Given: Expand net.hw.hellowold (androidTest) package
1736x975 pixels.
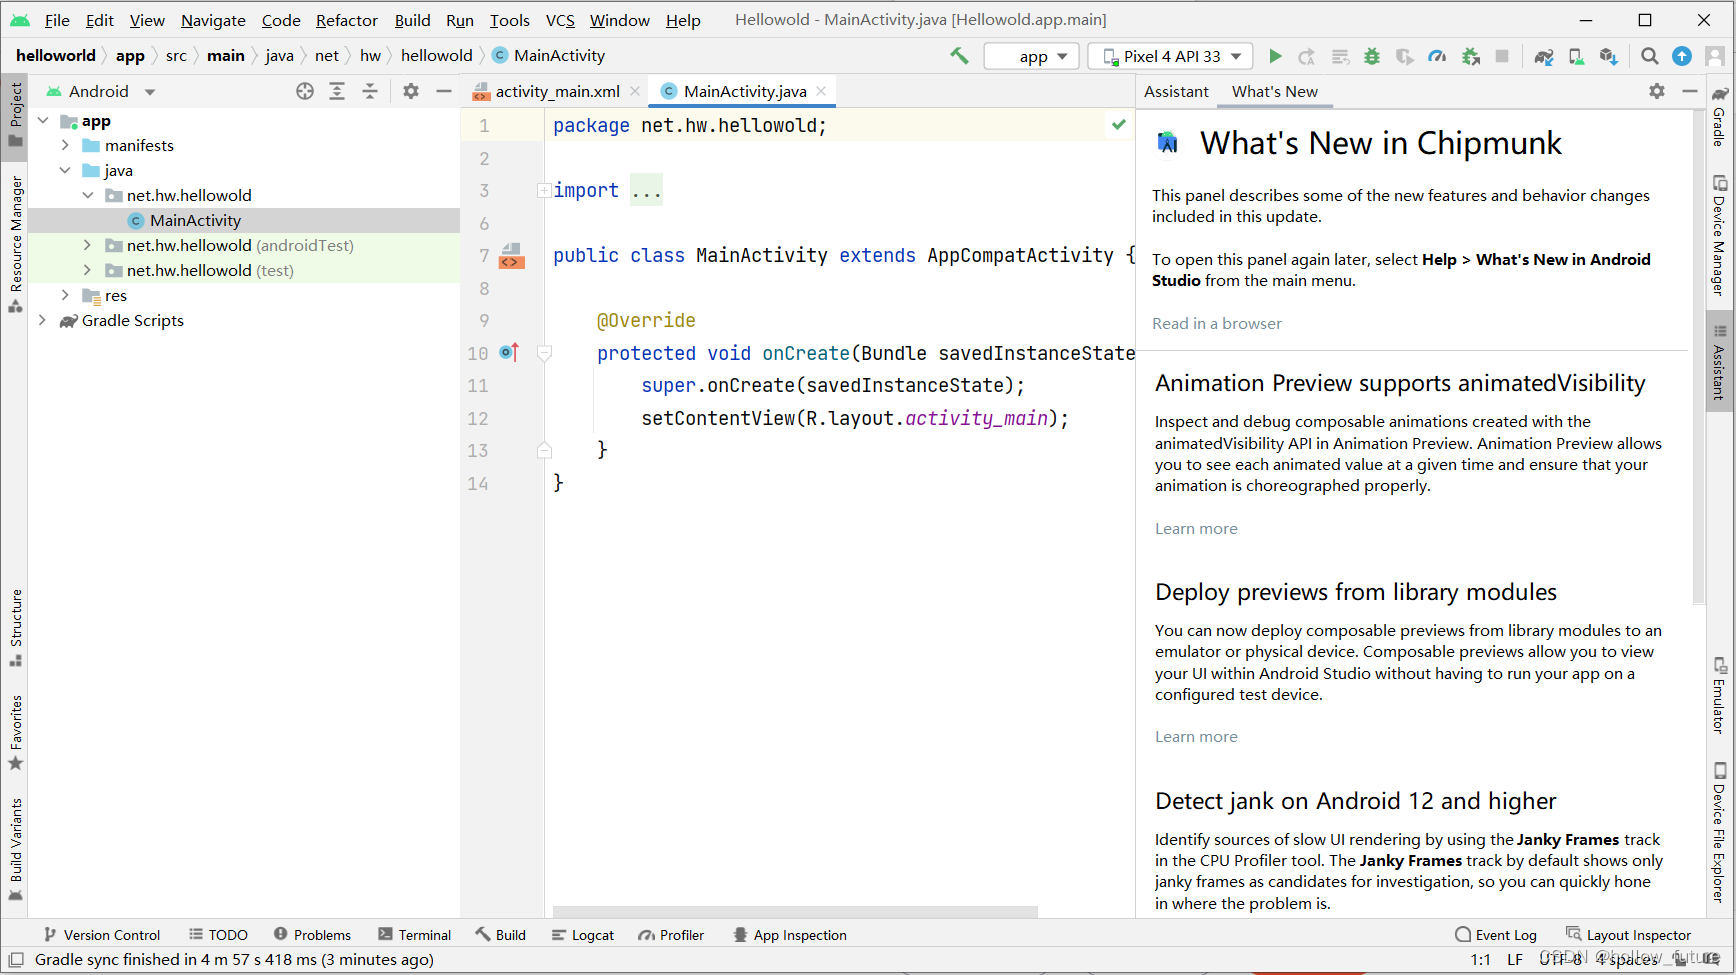Looking at the screenshot, I should click(87, 245).
